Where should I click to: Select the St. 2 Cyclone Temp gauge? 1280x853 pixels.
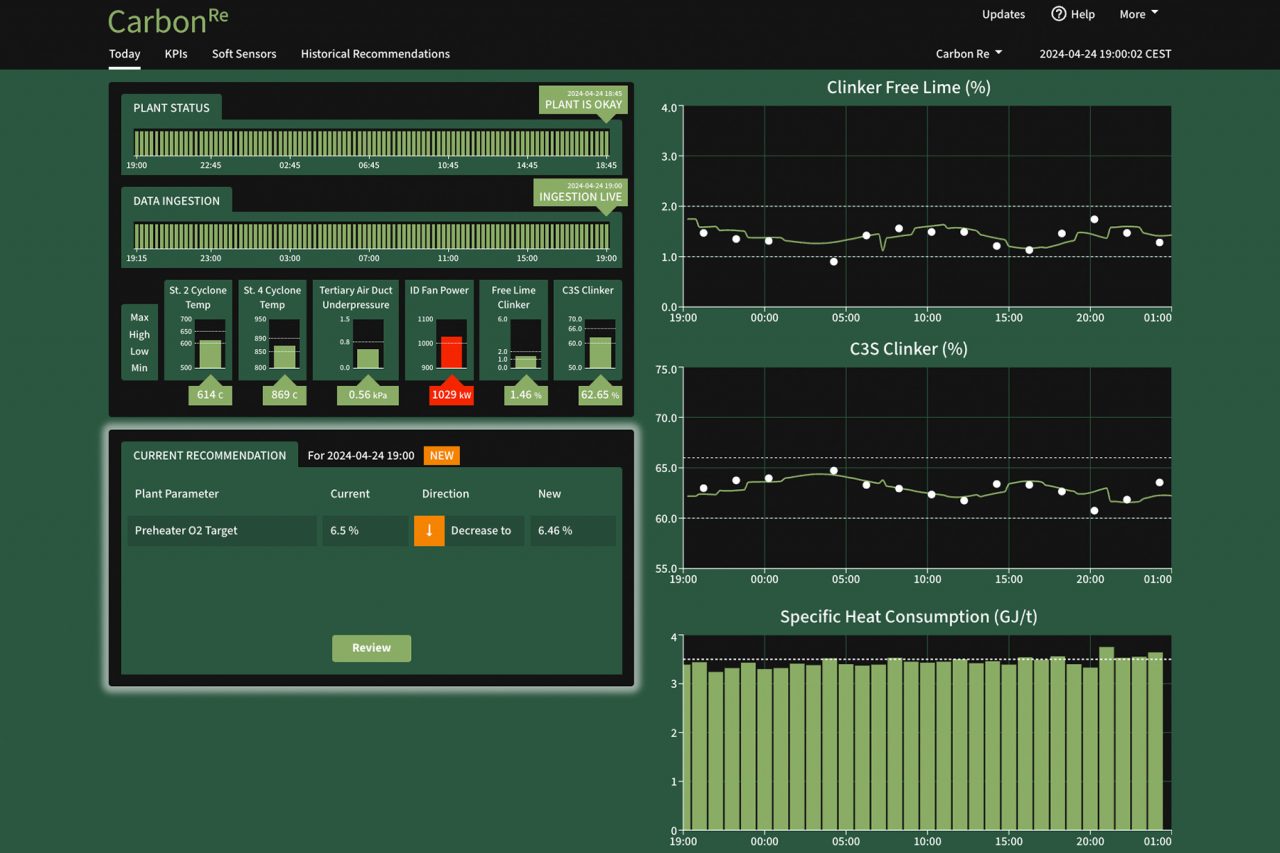point(197,330)
